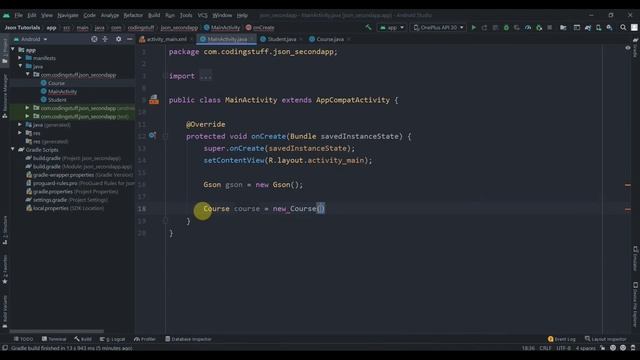This screenshot has width=640, height=360.
Task: Click the onCreate breadcrumb in navigation bar
Action: (x=260, y=27)
